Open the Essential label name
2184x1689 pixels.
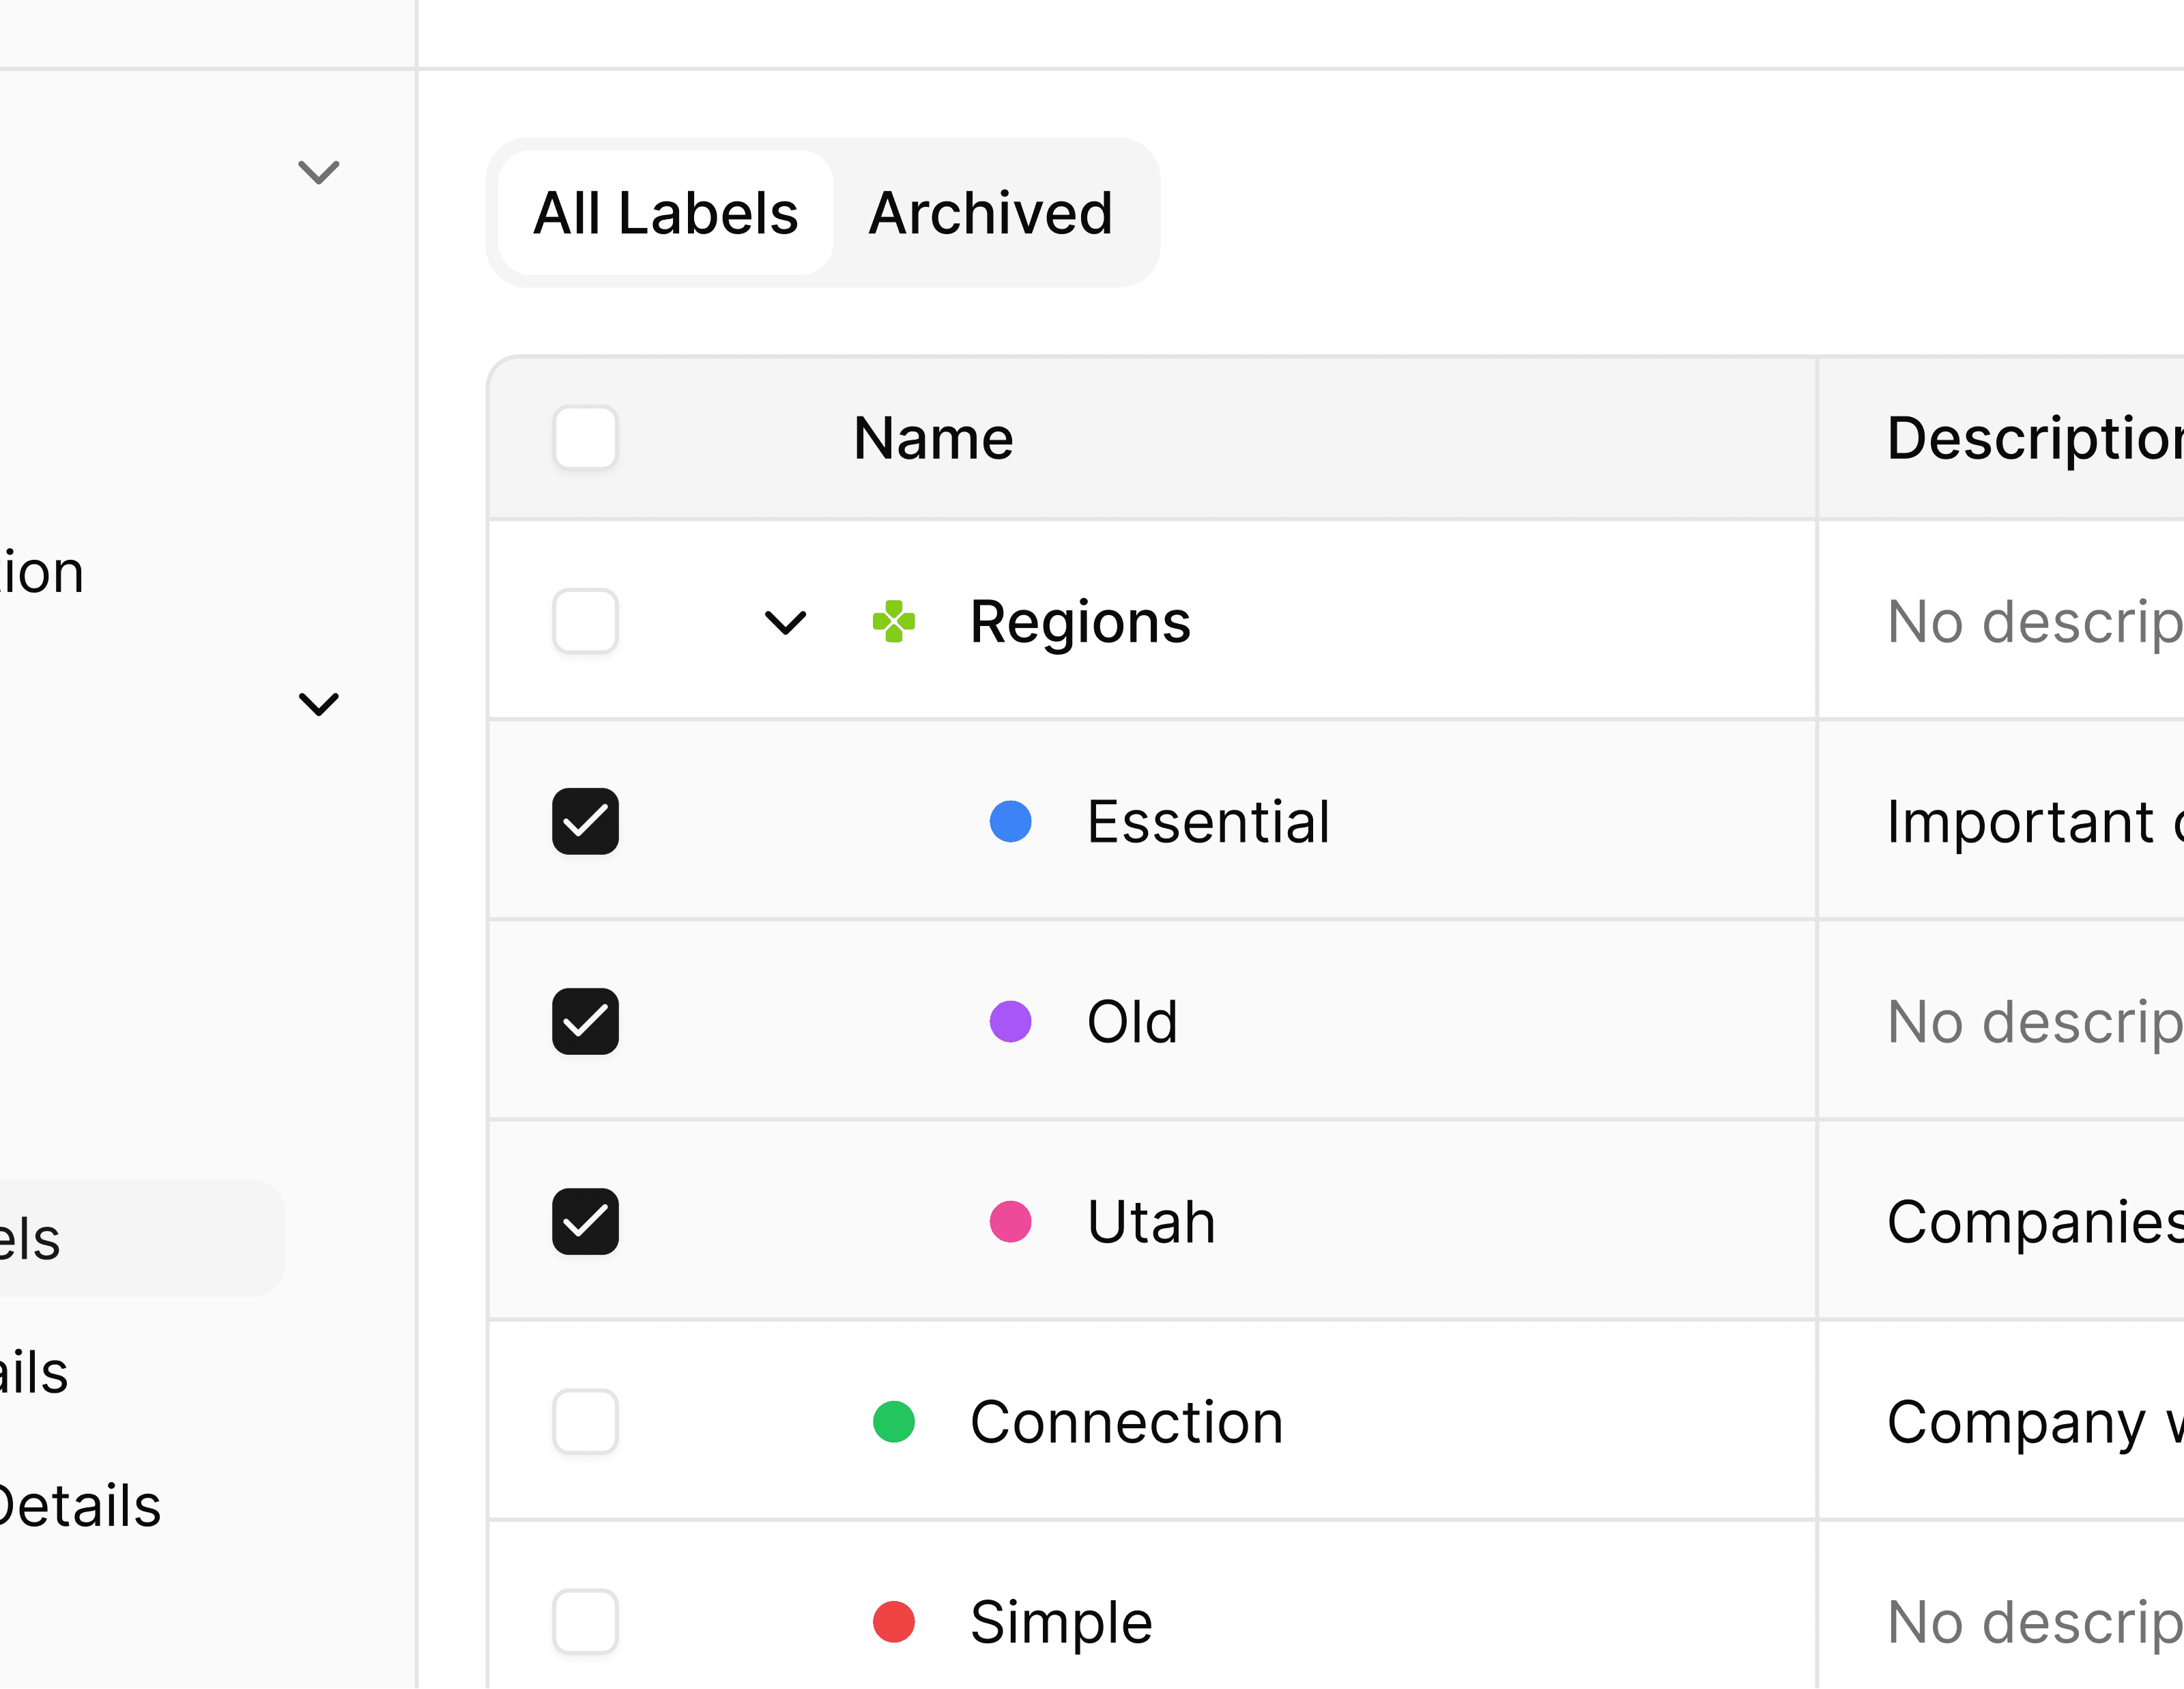1208,822
